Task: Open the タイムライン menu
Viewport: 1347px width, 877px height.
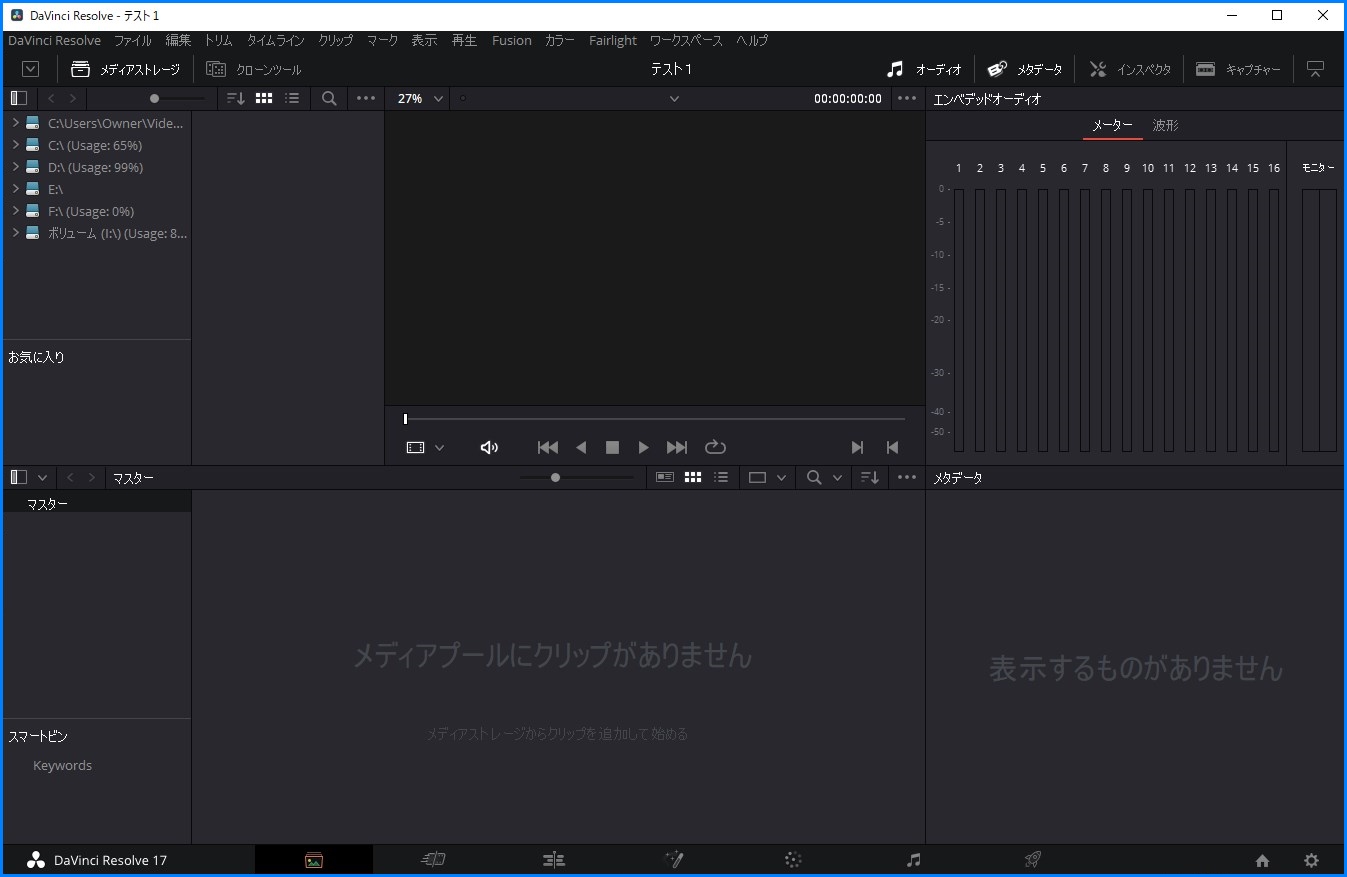Action: [x=276, y=41]
